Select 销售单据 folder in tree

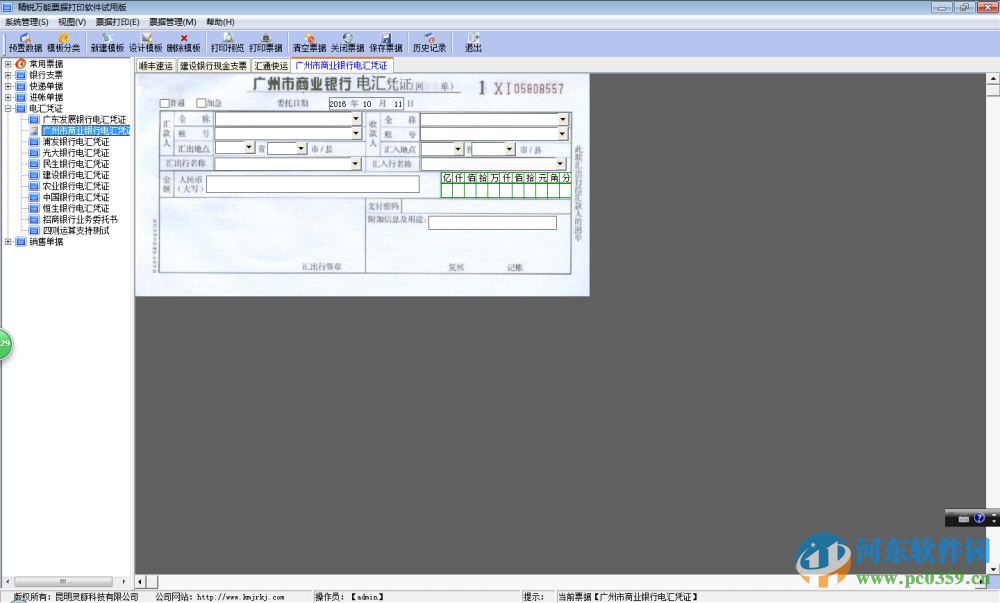coord(46,242)
